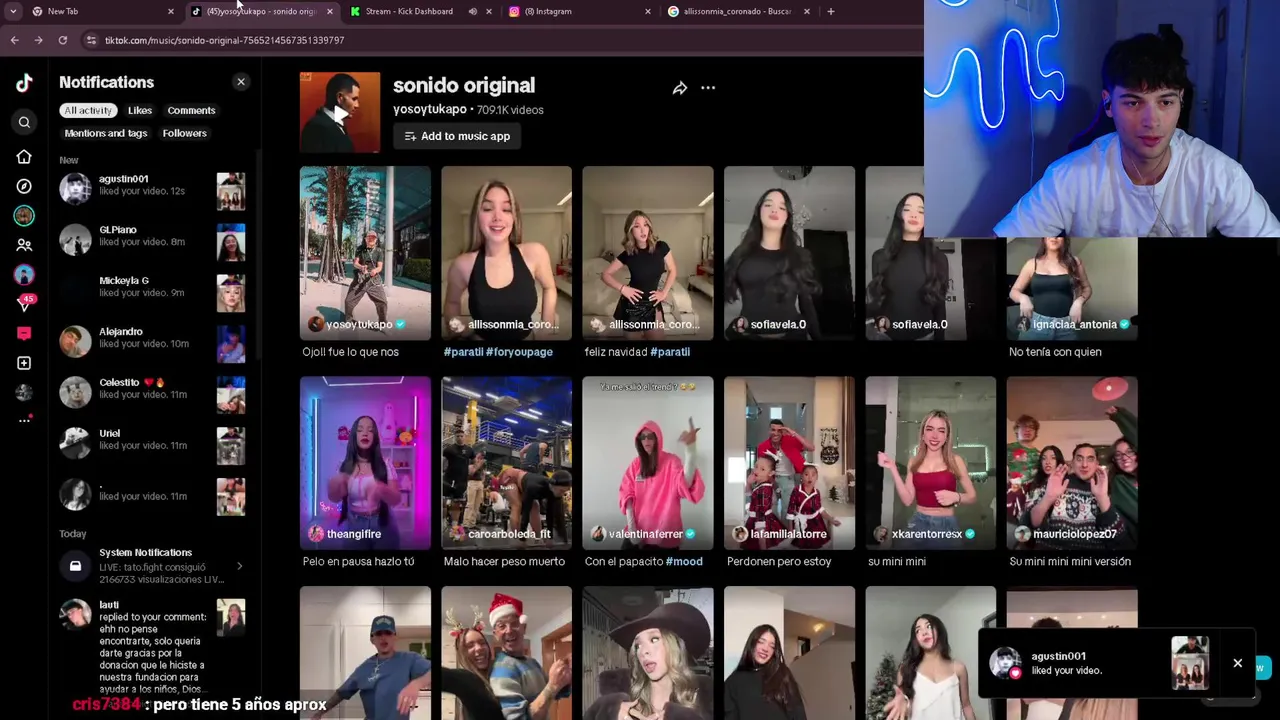Open Messages icon with 45 badge
The height and width of the screenshot is (720, 1280).
24,303
